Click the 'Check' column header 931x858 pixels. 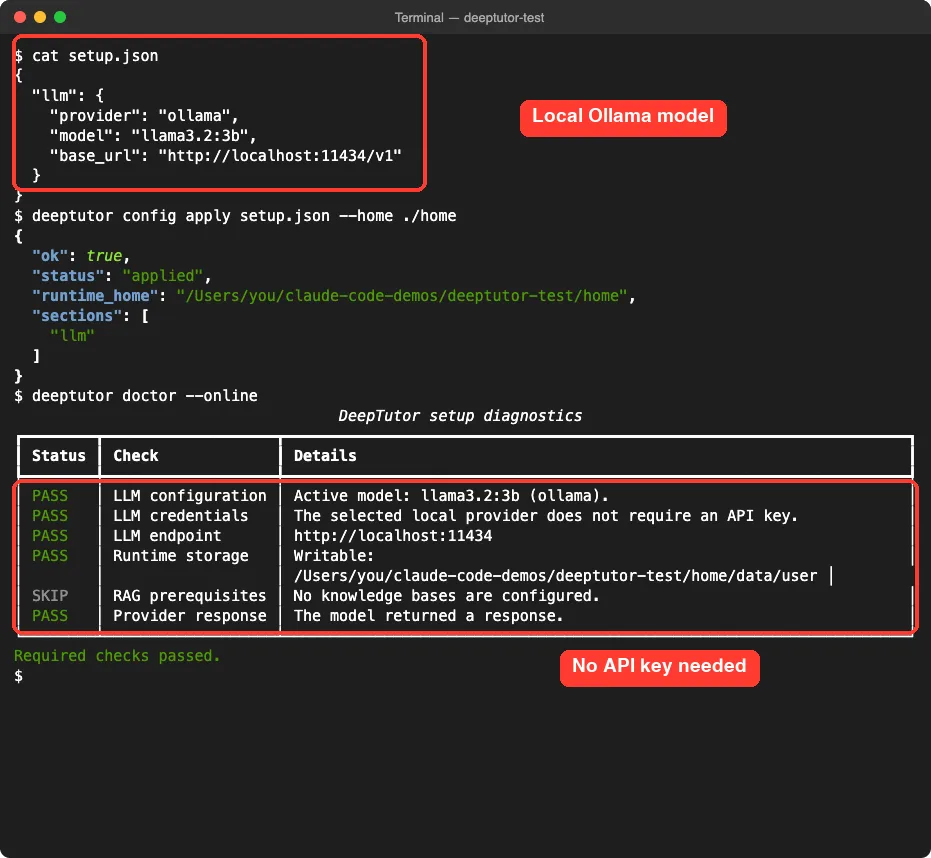136,456
